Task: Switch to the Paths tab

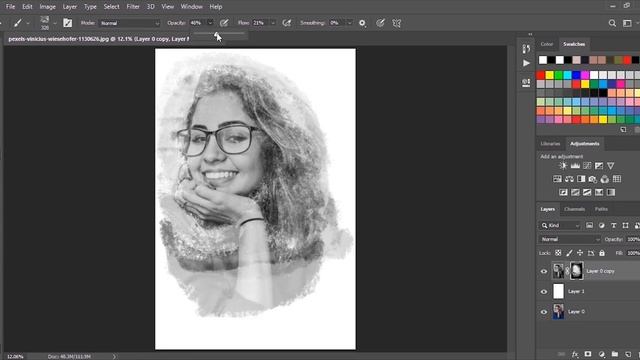Action: (601, 209)
